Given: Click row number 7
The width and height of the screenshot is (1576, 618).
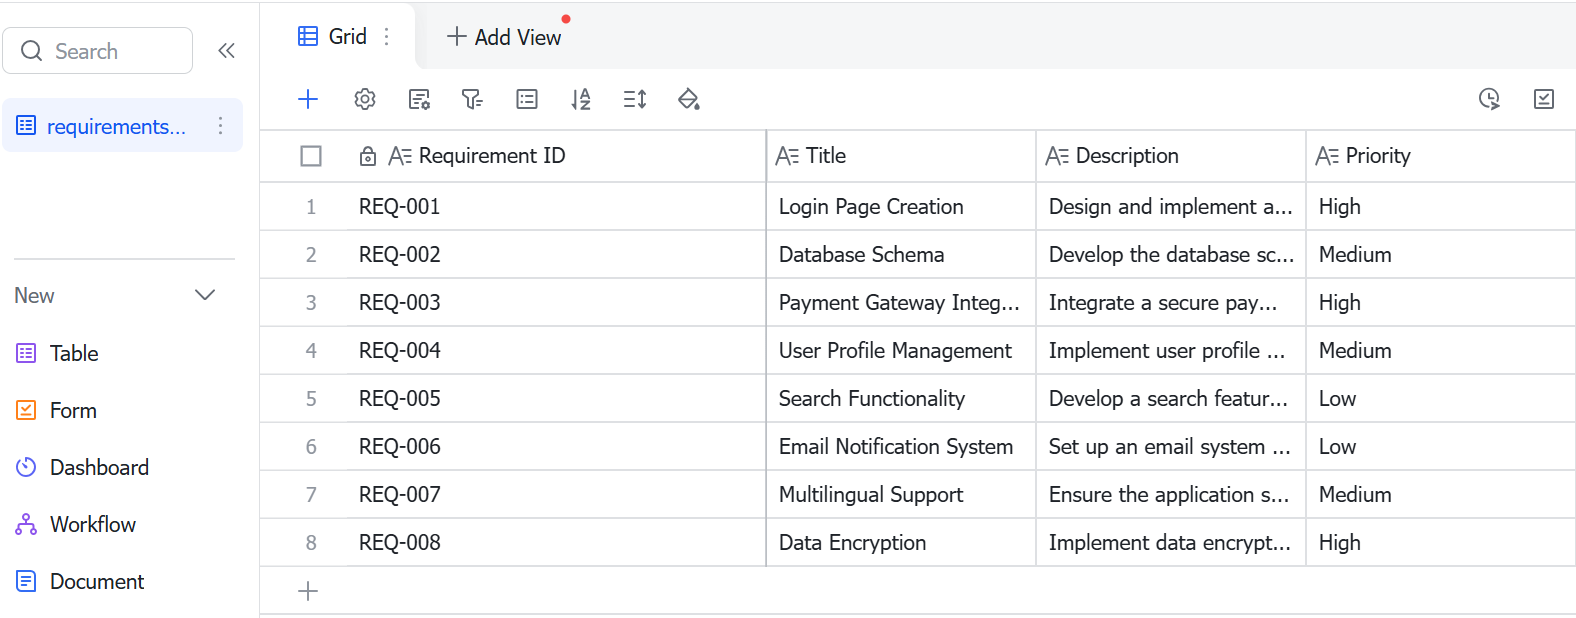Looking at the screenshot, I should click(311, 494).
